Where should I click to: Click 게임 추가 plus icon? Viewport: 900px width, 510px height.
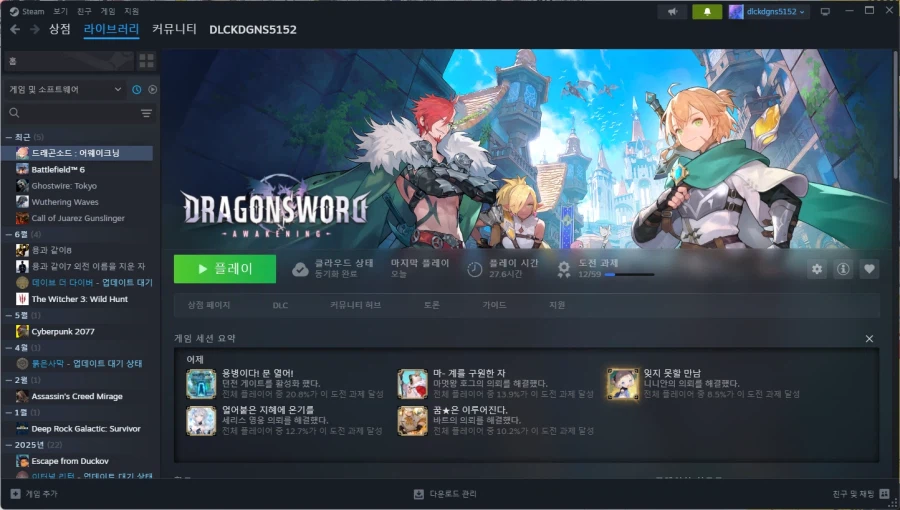[15, 494]
